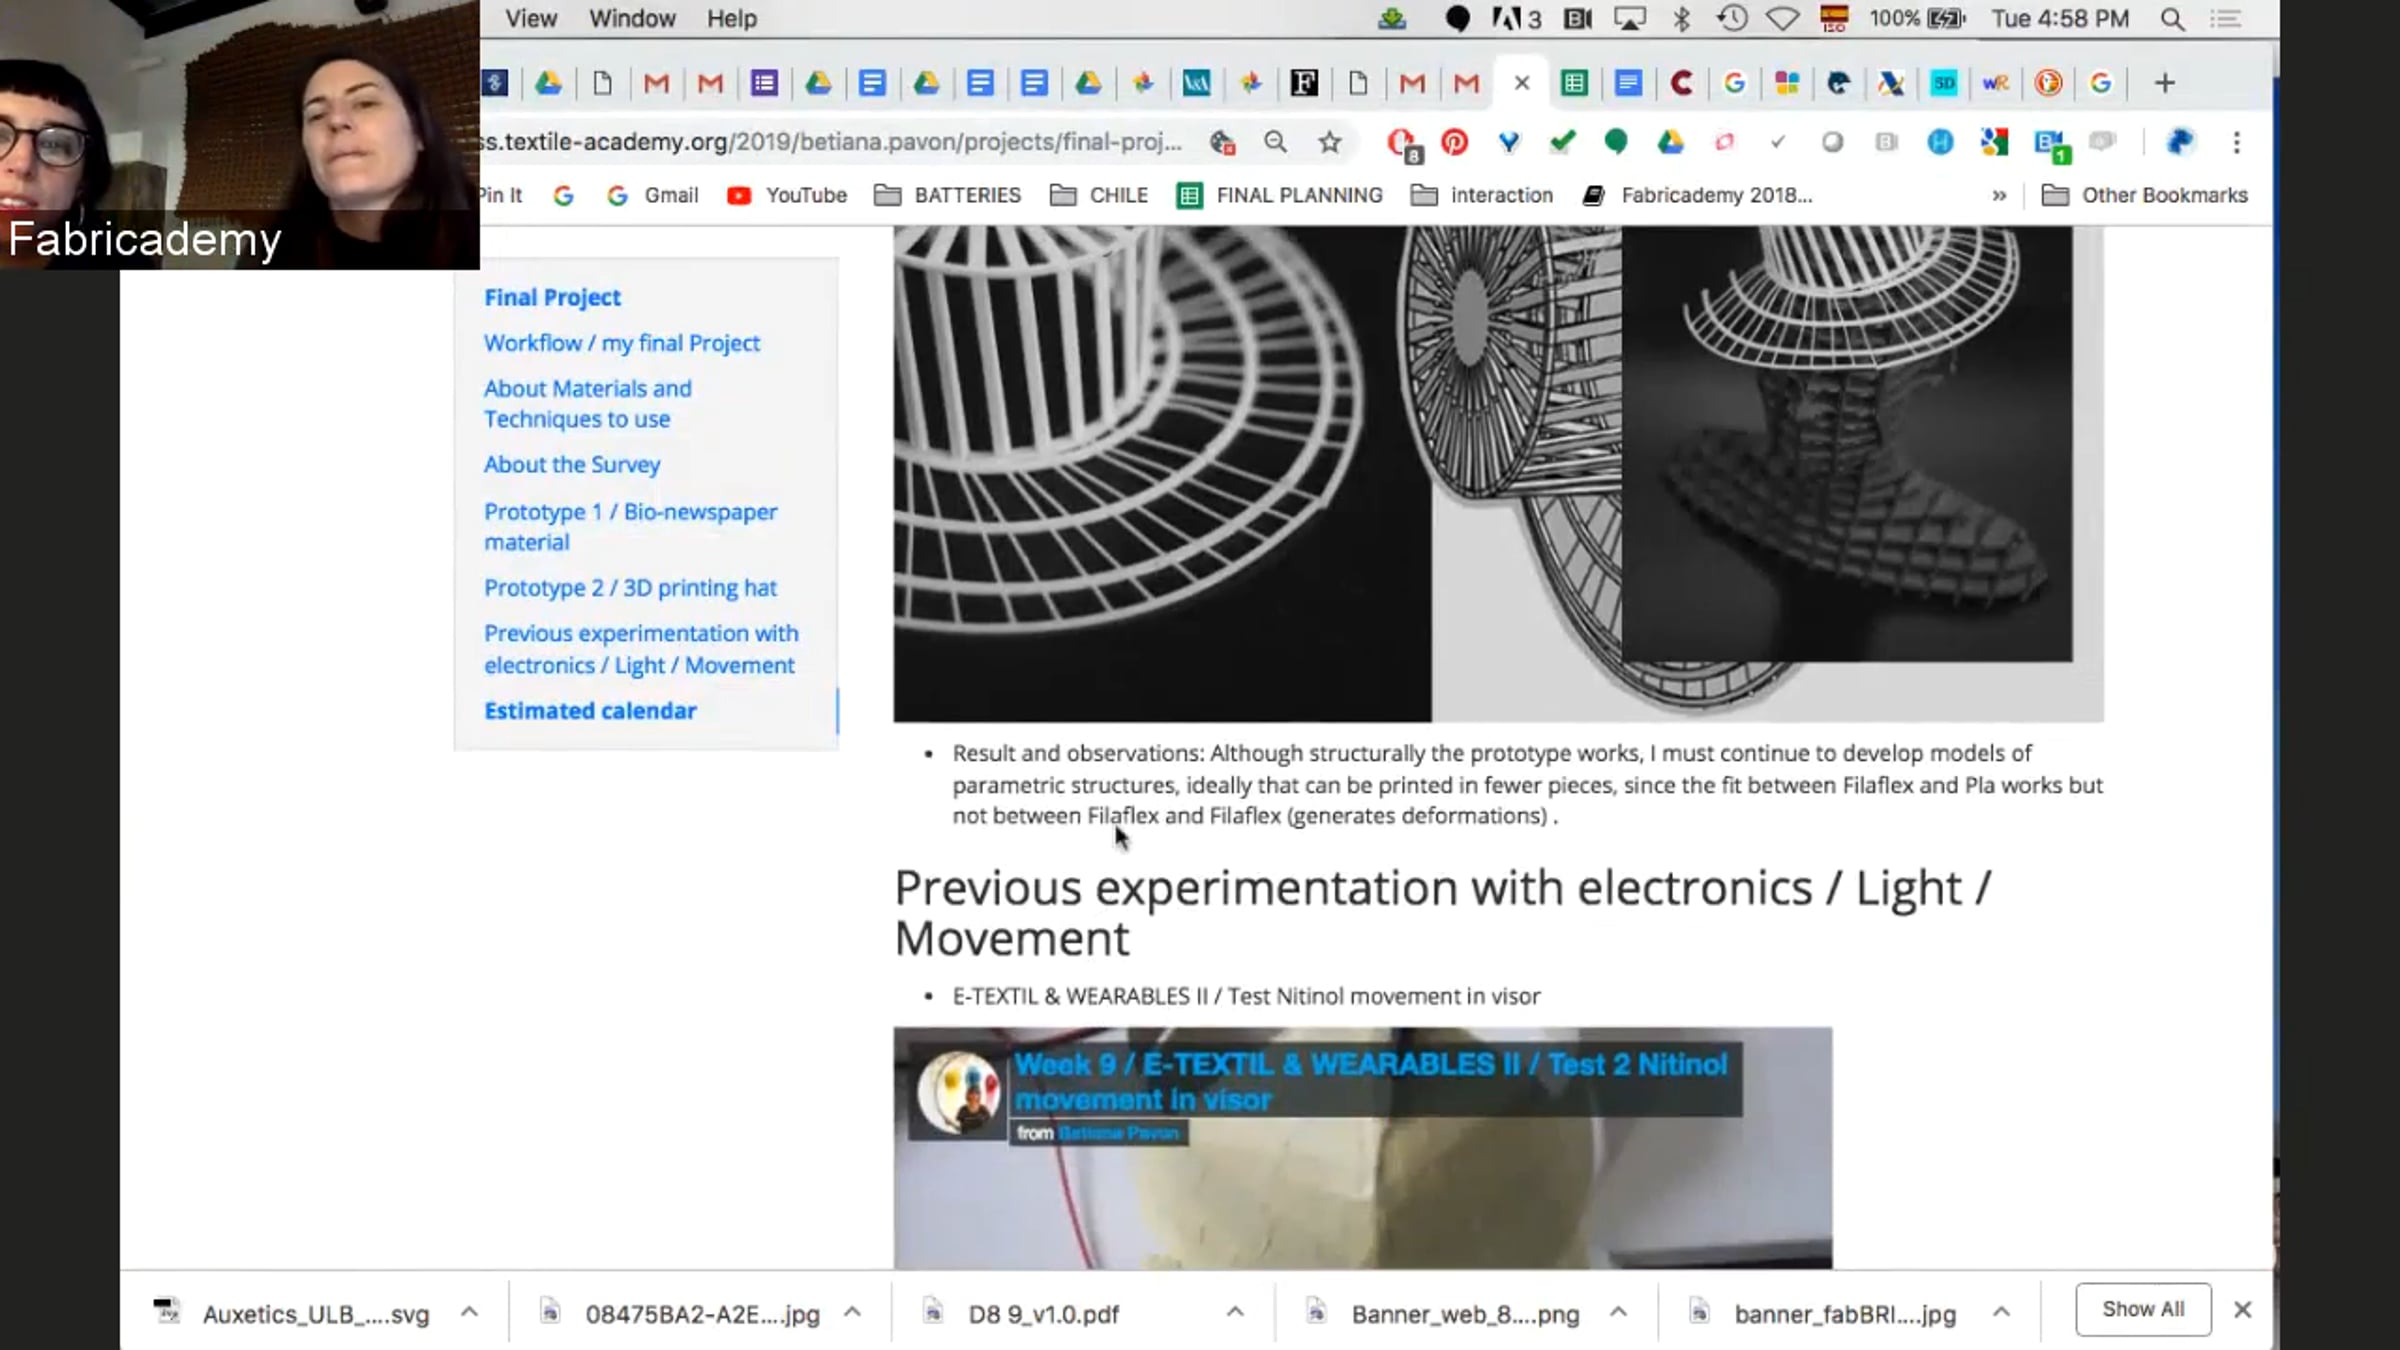Close the current browser tab
This screenshot has height=1350, width=2400.
1522,83
